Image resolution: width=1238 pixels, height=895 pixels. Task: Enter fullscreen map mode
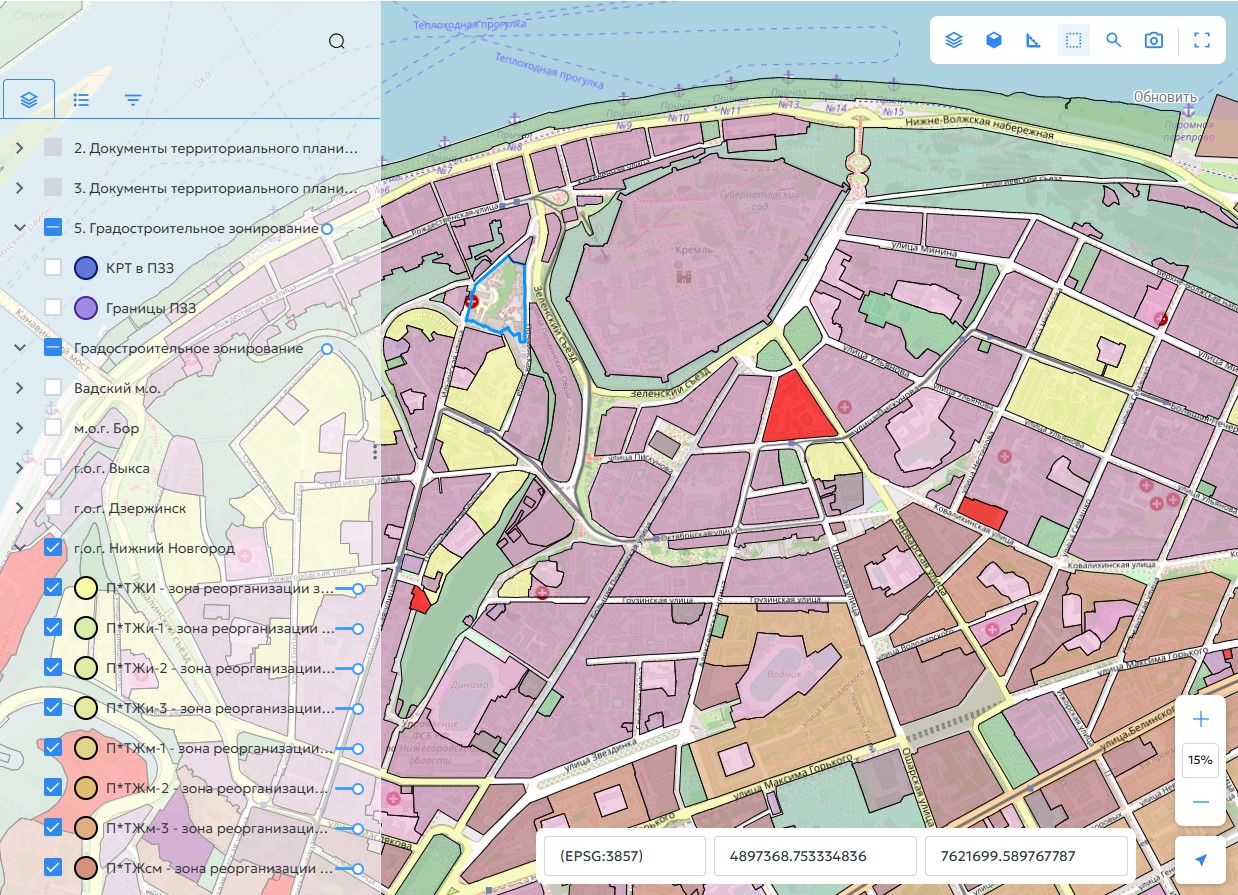[x=1202, y=40]
